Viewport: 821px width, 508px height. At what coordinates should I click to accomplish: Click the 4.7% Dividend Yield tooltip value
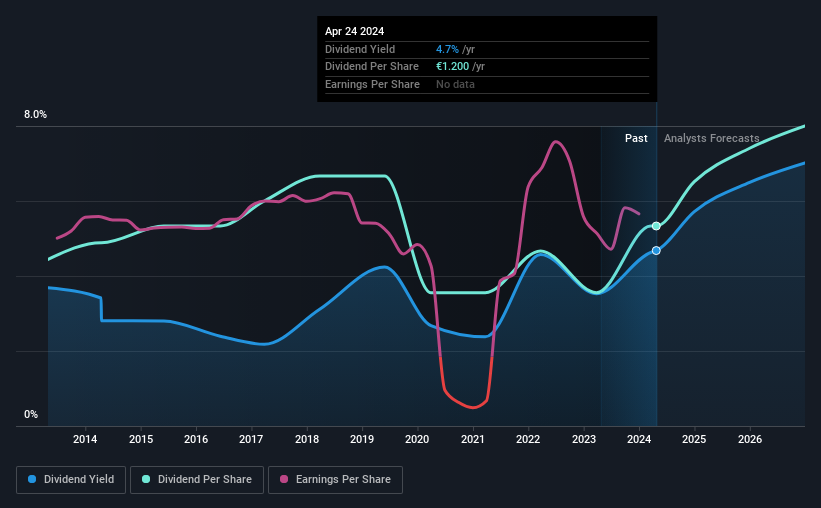[447, 49]
